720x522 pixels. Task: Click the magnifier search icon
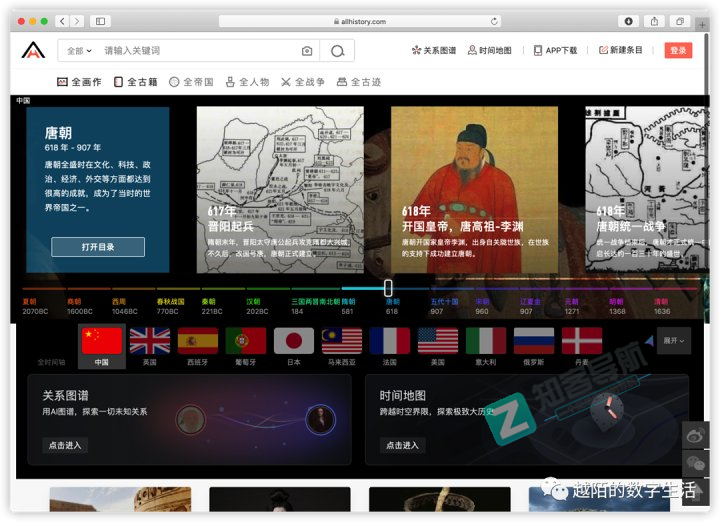coord(338,51)
